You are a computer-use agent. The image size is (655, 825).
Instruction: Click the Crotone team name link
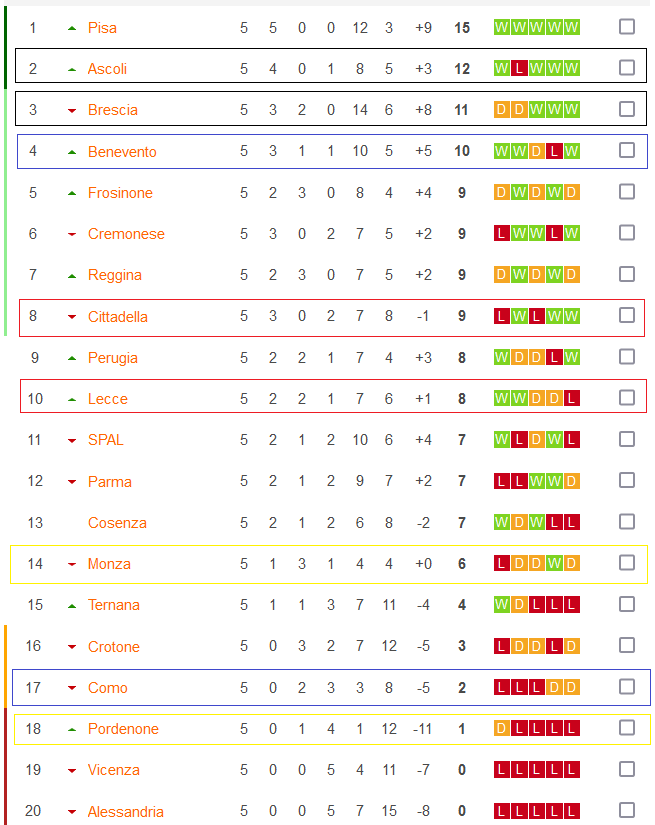(114, 647)
